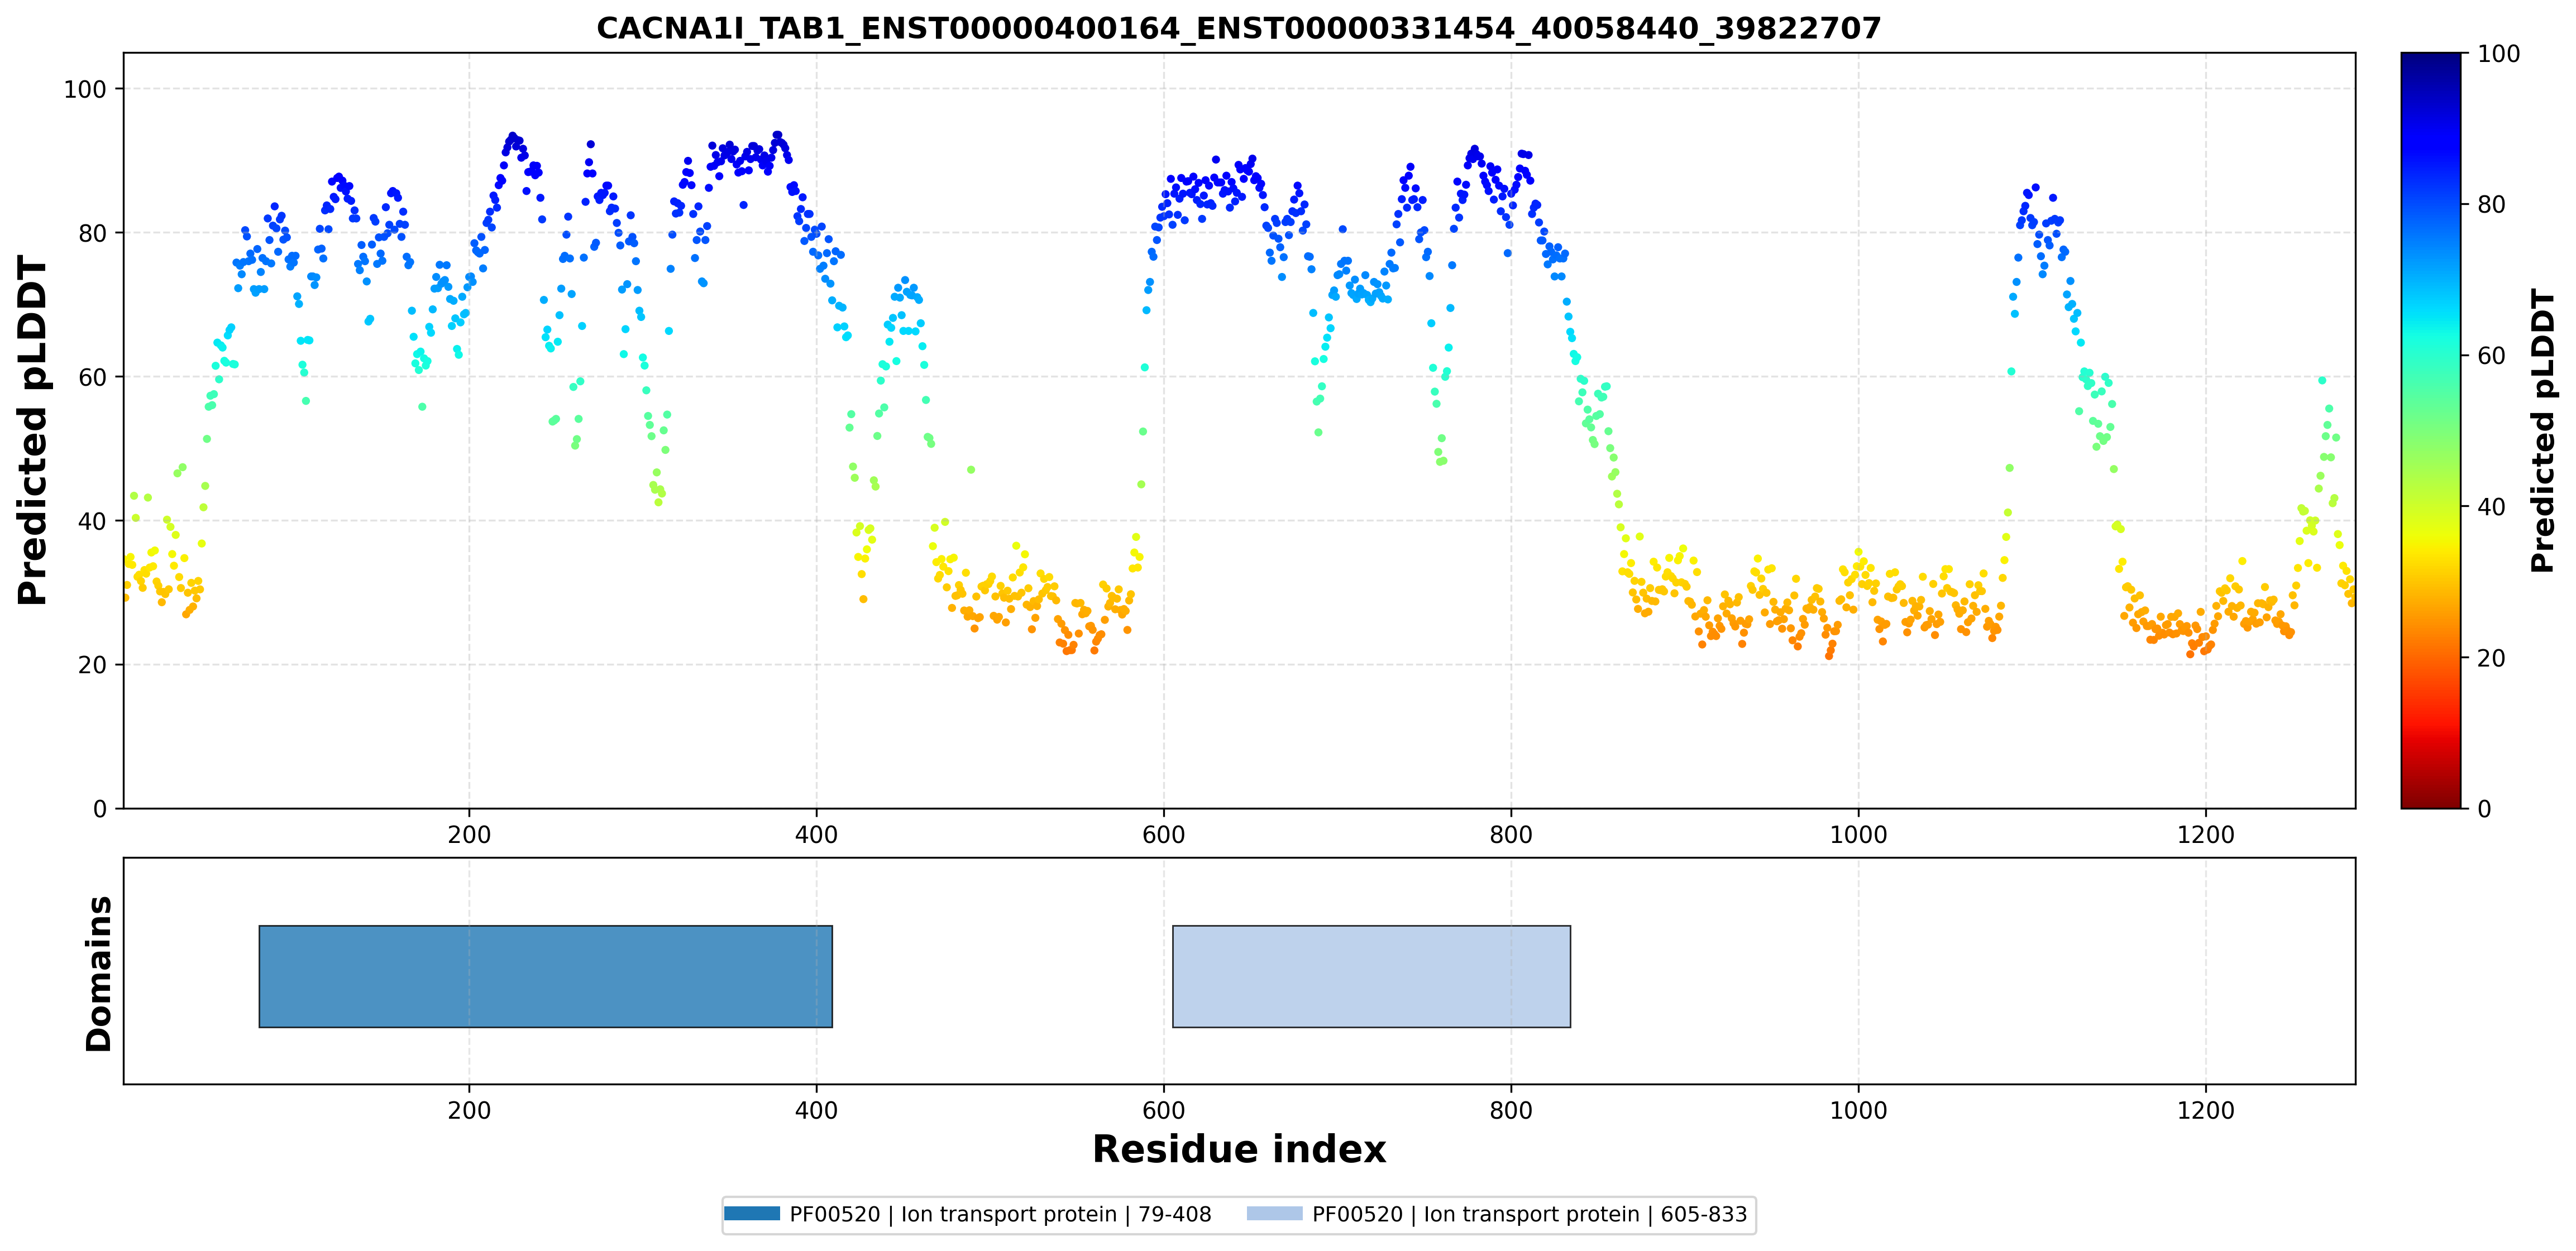2576x1251 pixels.
Task: Click the dark blue legend swatch 79-408
Action: point(751,1214)
